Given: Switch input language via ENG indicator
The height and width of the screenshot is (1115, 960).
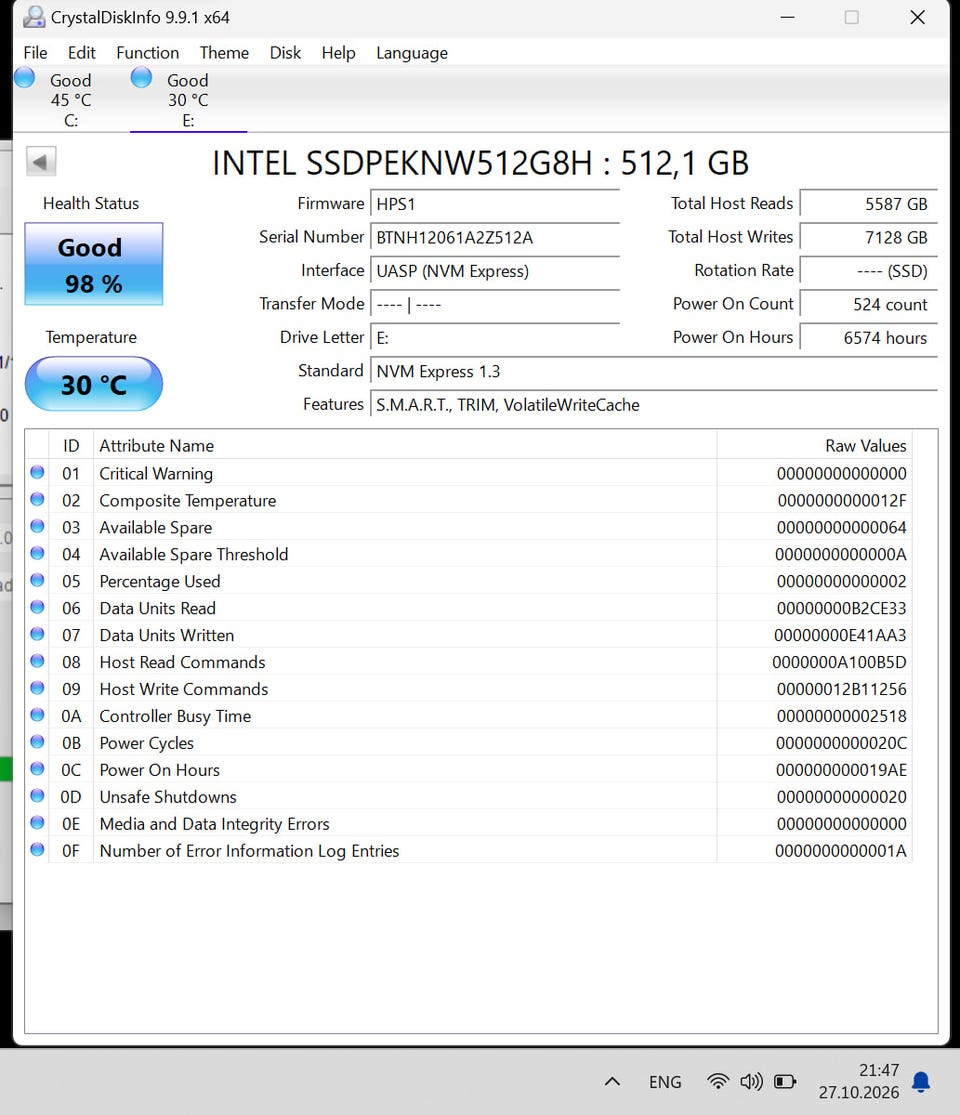Looking at the screenshot, I should coord(665,1082).
